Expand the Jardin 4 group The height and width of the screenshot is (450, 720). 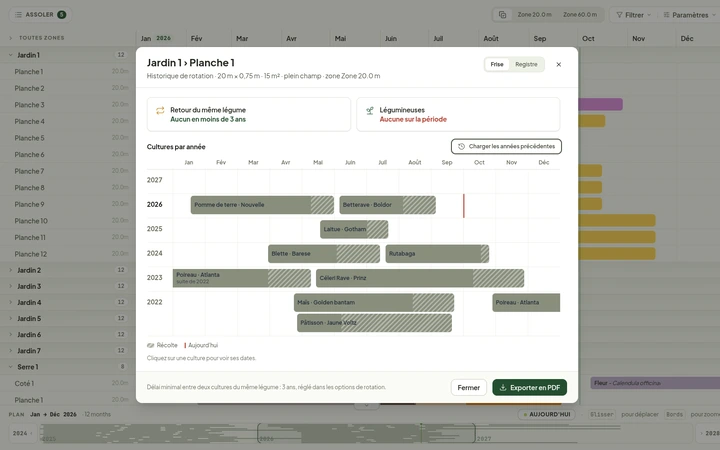coord(11,302)
